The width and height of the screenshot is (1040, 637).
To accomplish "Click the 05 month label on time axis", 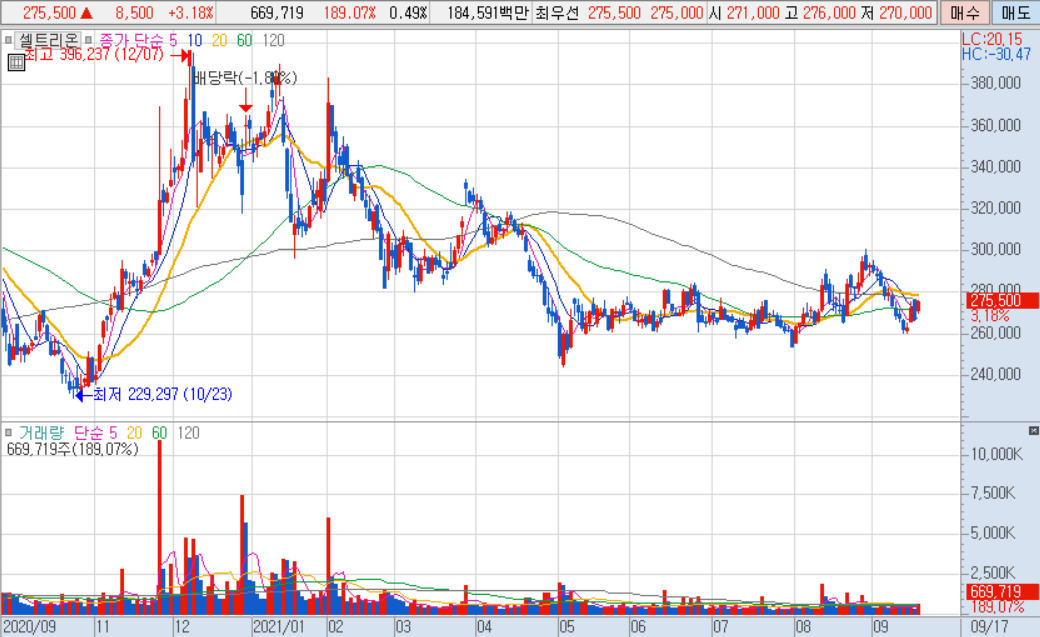I will click(x=566, y=626).
